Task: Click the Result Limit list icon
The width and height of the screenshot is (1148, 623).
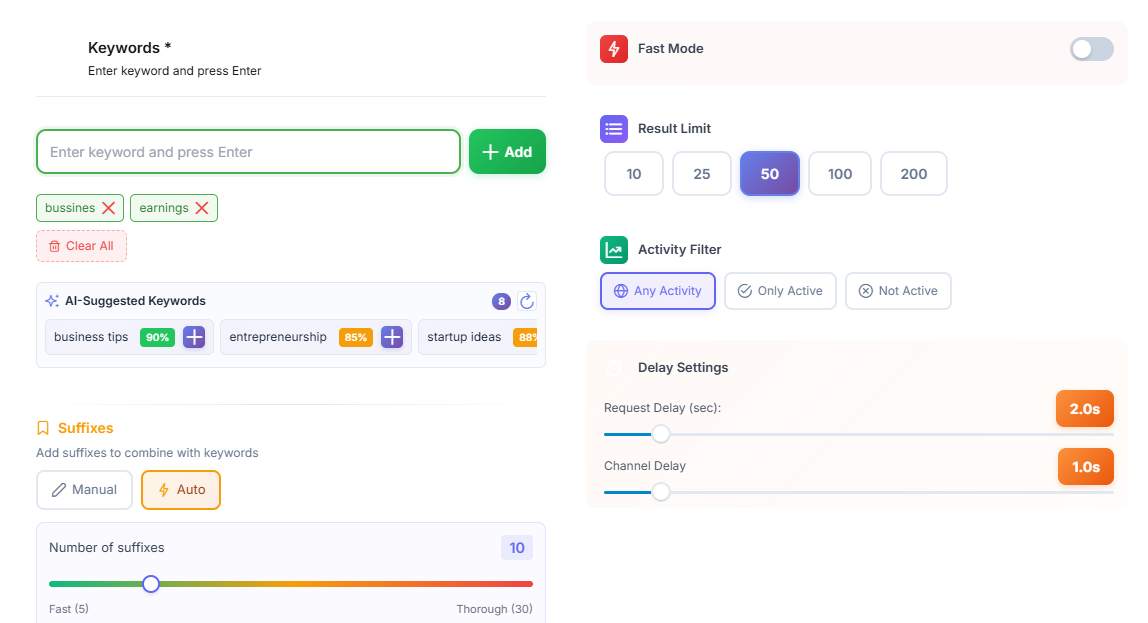Action: pyautogui.click(x=613, y=128)
